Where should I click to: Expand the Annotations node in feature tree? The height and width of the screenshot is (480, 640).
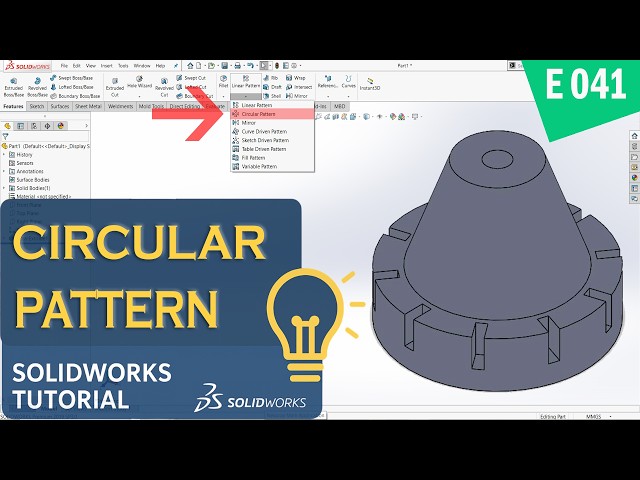pyautogui.click(x=4, y=171)
